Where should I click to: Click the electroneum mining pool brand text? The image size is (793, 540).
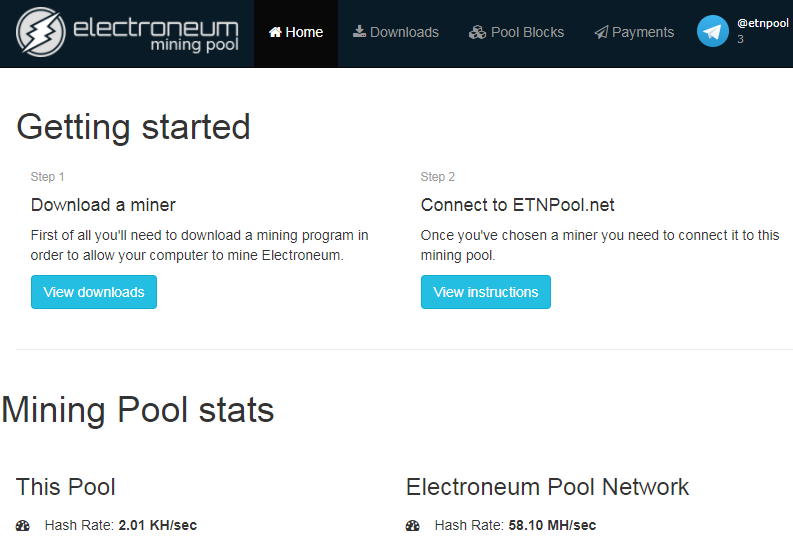coord(155,33)
